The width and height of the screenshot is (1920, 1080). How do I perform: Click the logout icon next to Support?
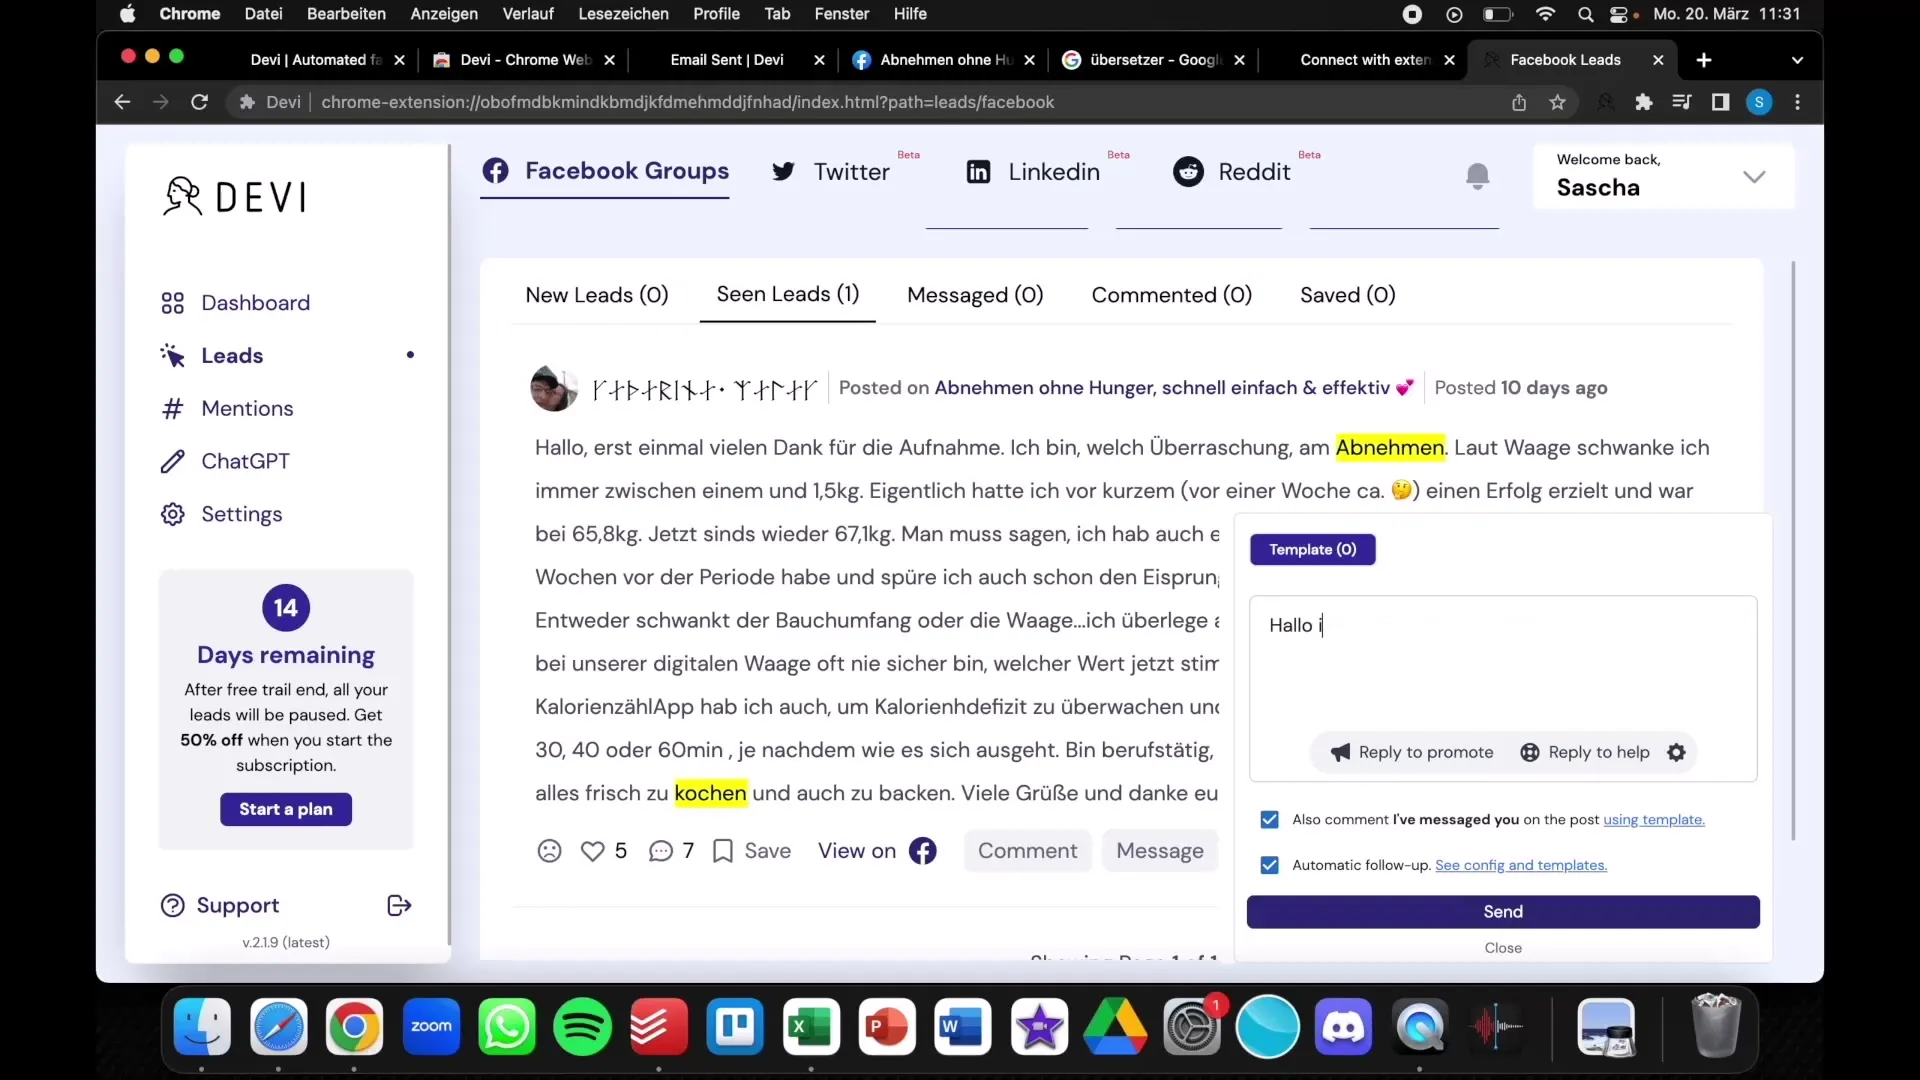pyautogui.click(x=399, y=905)
